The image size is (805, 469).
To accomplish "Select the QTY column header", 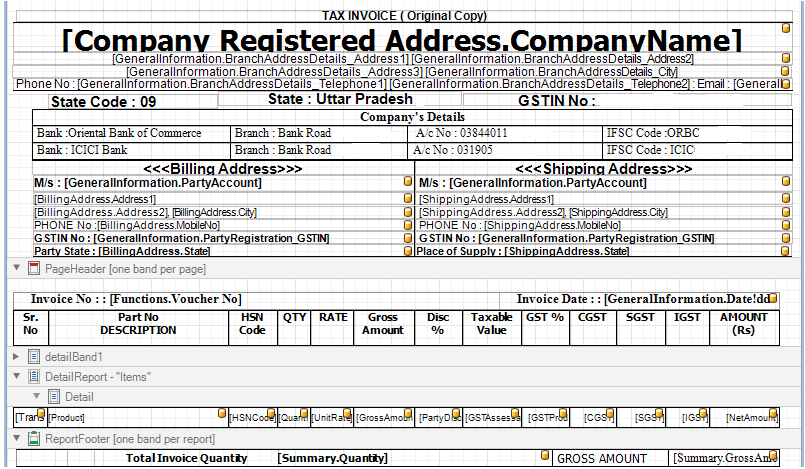I will pyautogui.click(x=294, y=326).
